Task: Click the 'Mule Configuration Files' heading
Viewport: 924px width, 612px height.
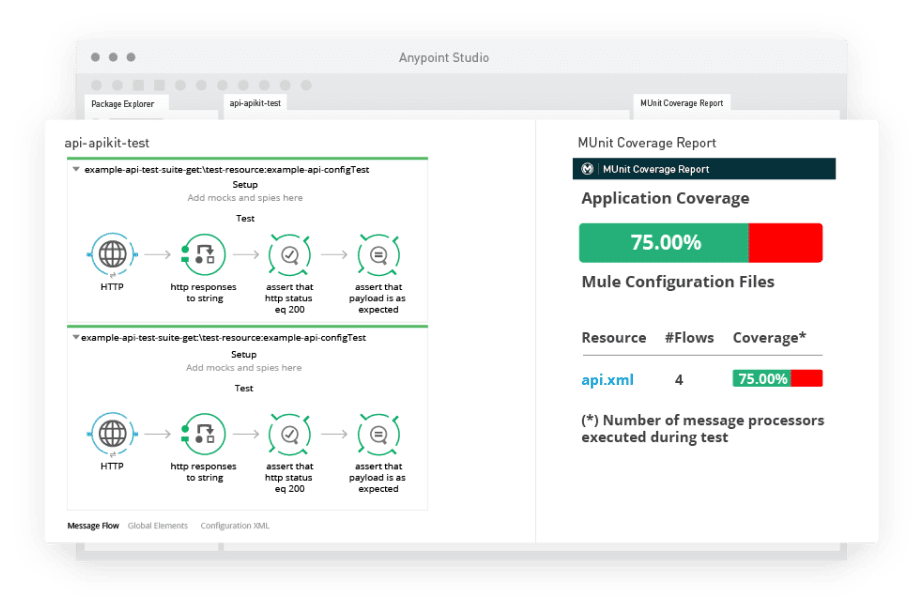Action: tap(678, 282)
